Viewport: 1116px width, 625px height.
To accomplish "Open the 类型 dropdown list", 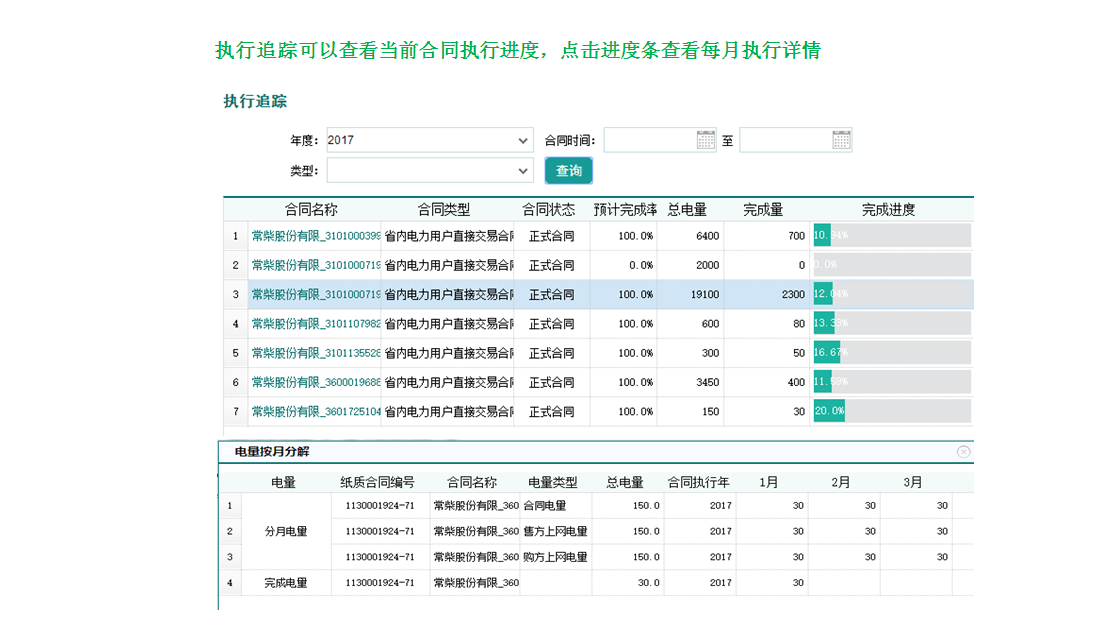I will (x=524, y=171).
